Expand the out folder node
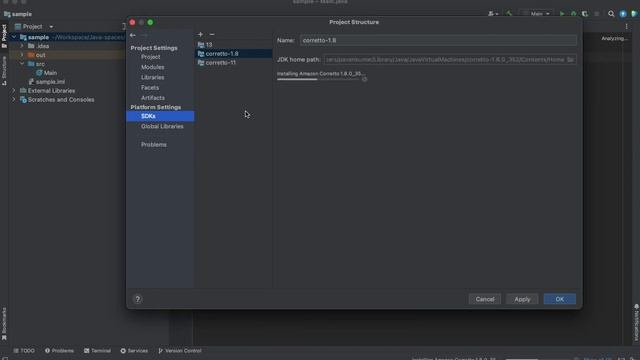The height and width of the screenshot is (360, 640). 22,55
